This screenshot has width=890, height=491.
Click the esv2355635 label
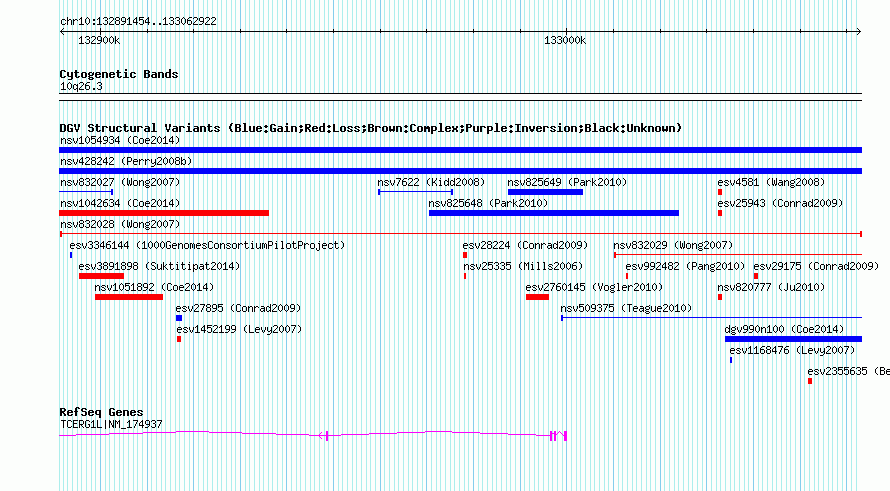point(849,371)
